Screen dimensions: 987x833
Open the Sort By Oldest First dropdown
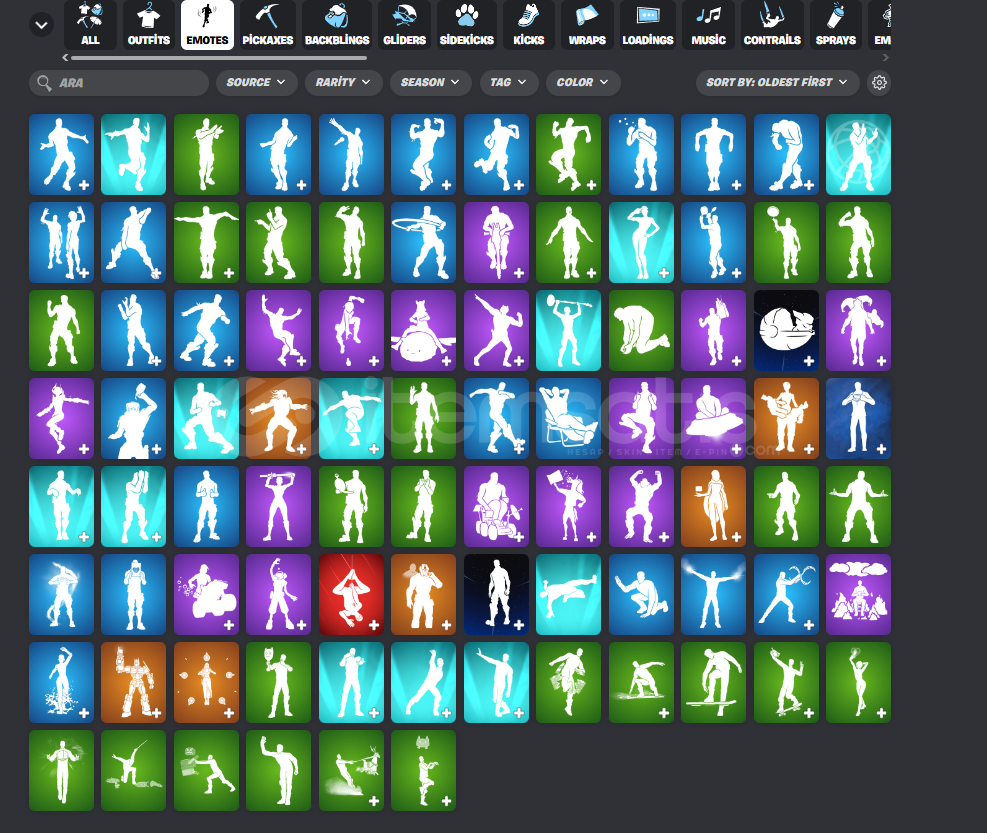[776, 83]
